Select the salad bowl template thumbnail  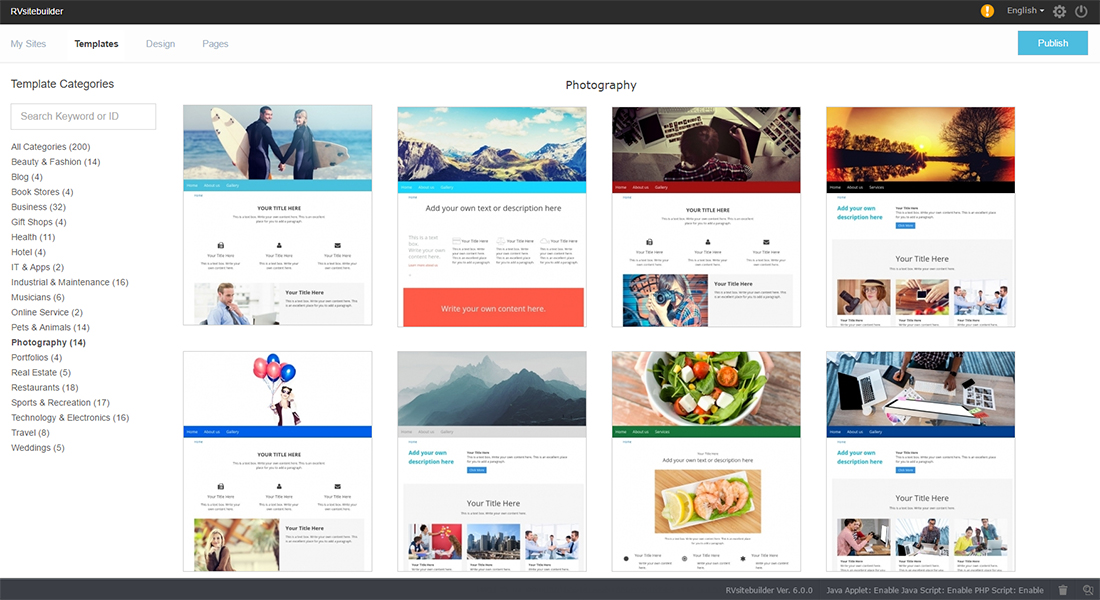point(706,460)
